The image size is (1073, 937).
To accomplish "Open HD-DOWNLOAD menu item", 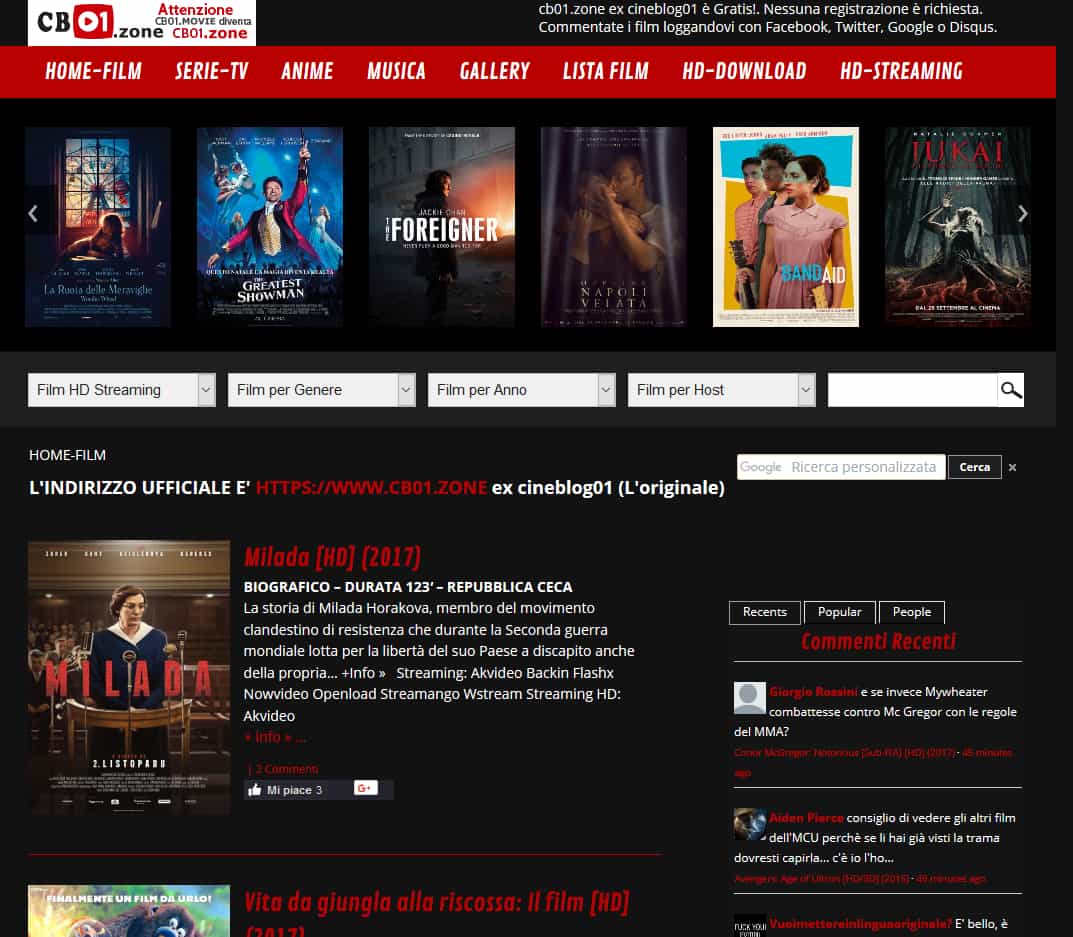I will coord(744,71).
